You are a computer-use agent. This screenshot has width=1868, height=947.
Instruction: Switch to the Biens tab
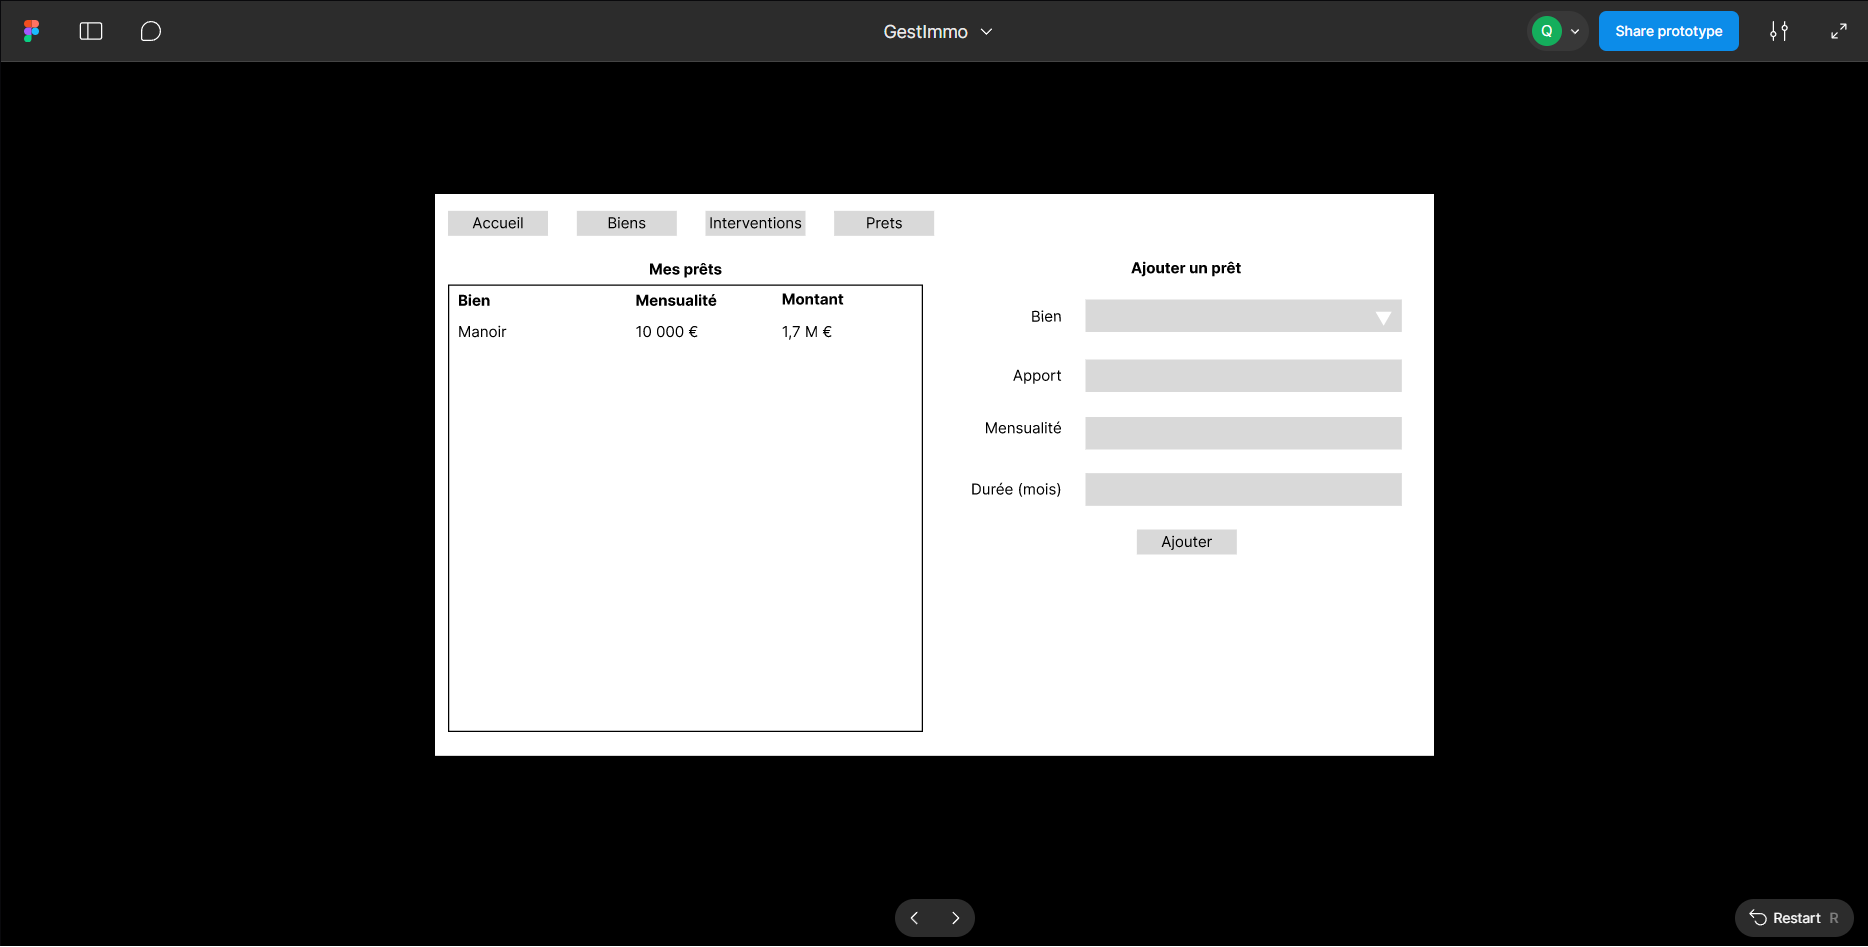[626, 223]
